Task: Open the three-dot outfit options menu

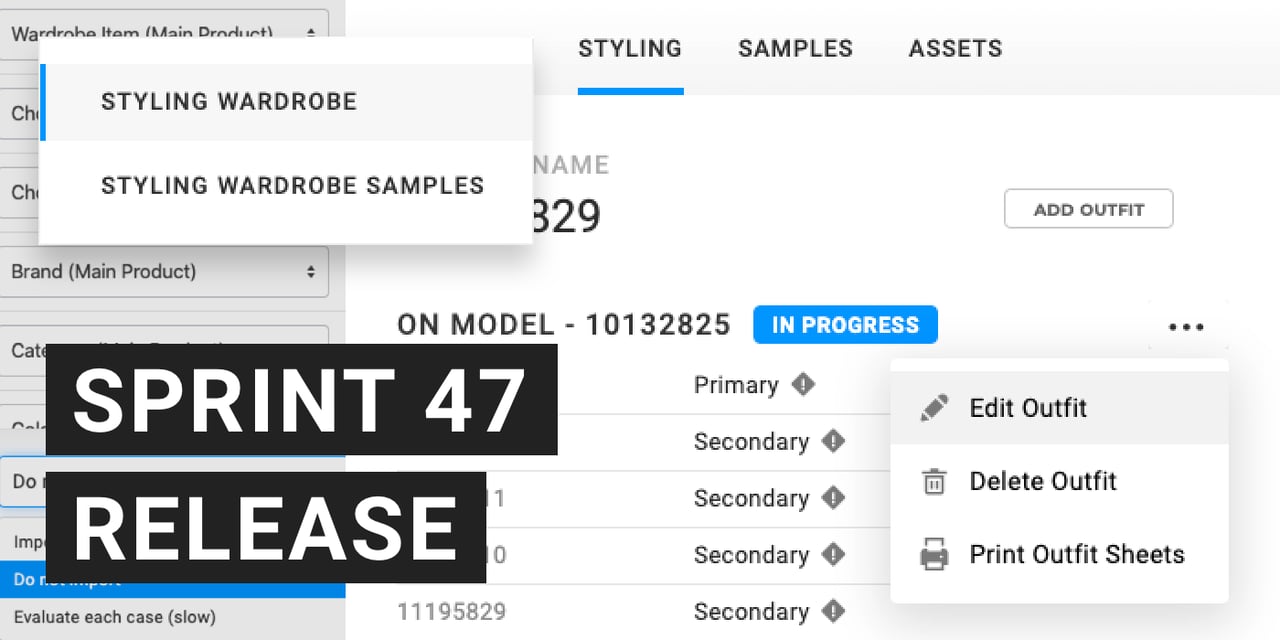Action: pyautogui.click(x=1186, y=327)
